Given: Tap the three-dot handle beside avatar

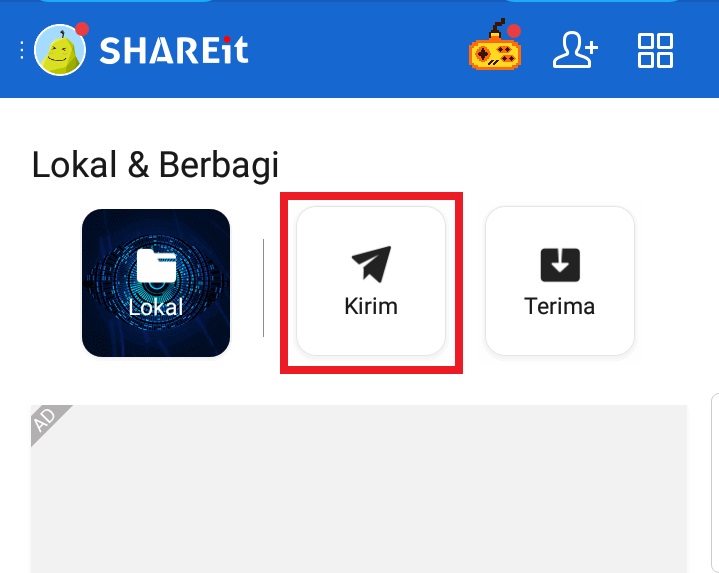Looking at the screenshot, I should (x=22, y=50).
